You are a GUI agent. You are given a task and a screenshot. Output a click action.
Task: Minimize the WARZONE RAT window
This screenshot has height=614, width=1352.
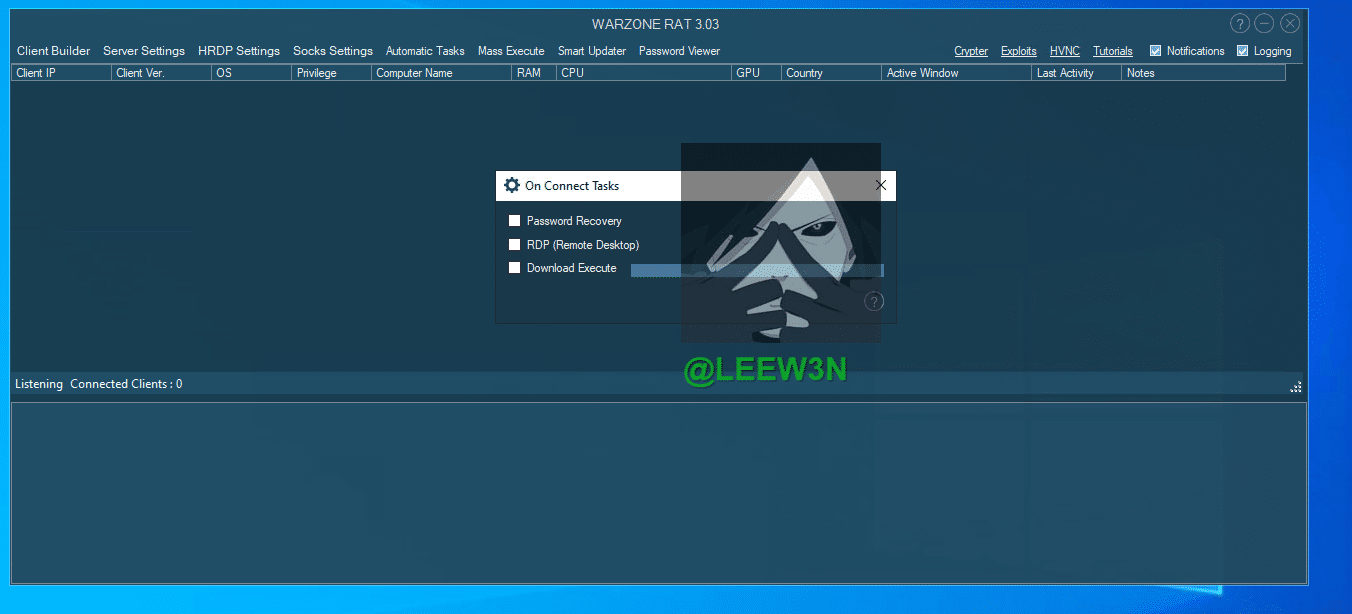(1265, 24)
